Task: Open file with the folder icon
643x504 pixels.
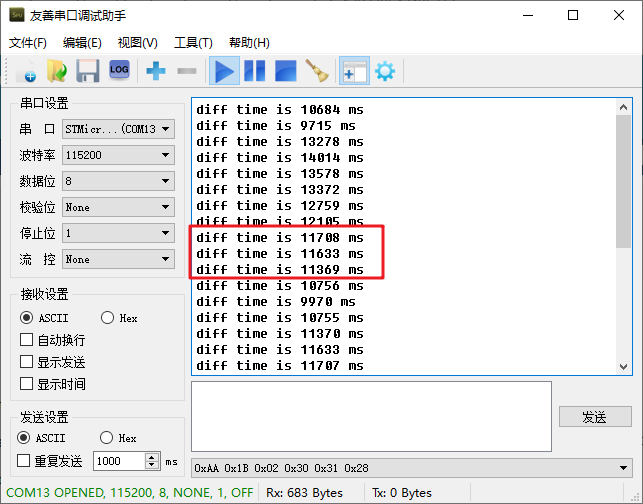Action: [x=57, y=71]
